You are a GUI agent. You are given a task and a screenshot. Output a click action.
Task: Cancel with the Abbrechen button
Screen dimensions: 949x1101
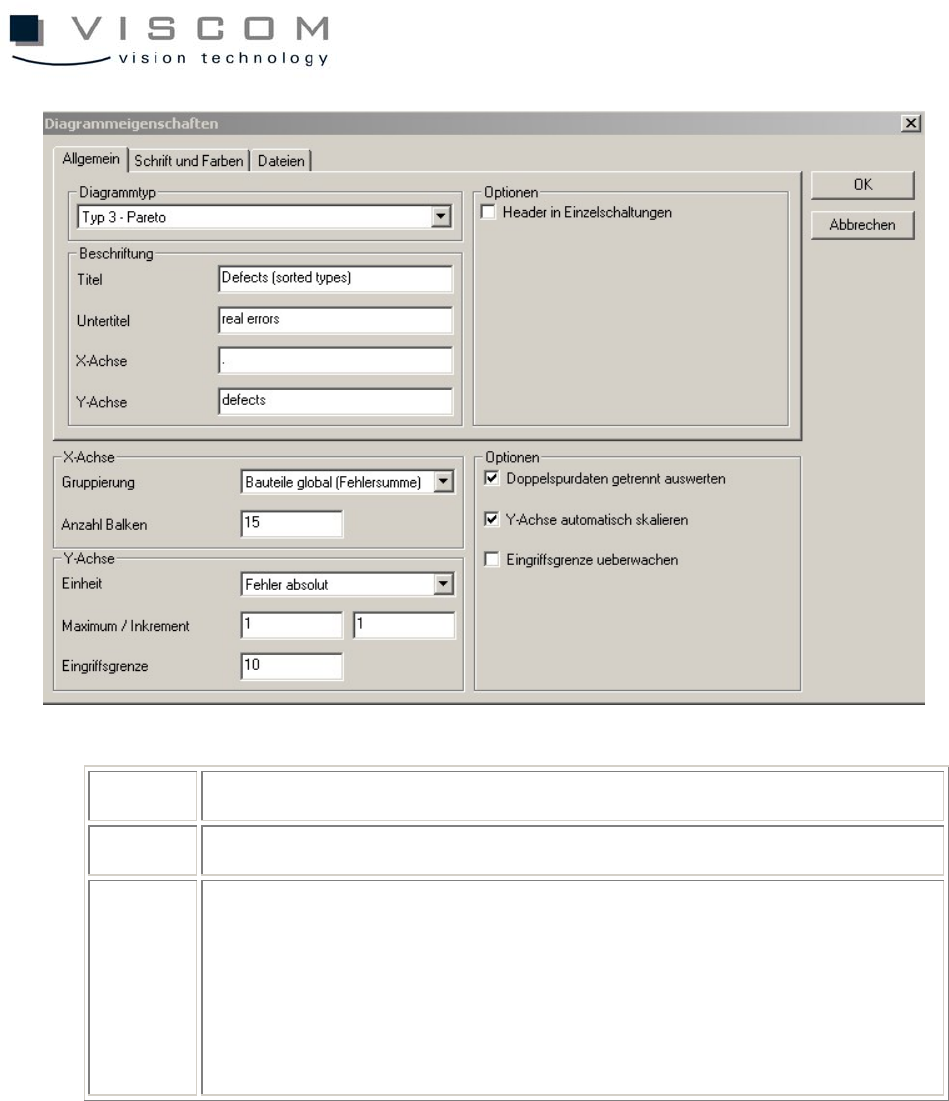pyautogui.click(x=863, y=225)
